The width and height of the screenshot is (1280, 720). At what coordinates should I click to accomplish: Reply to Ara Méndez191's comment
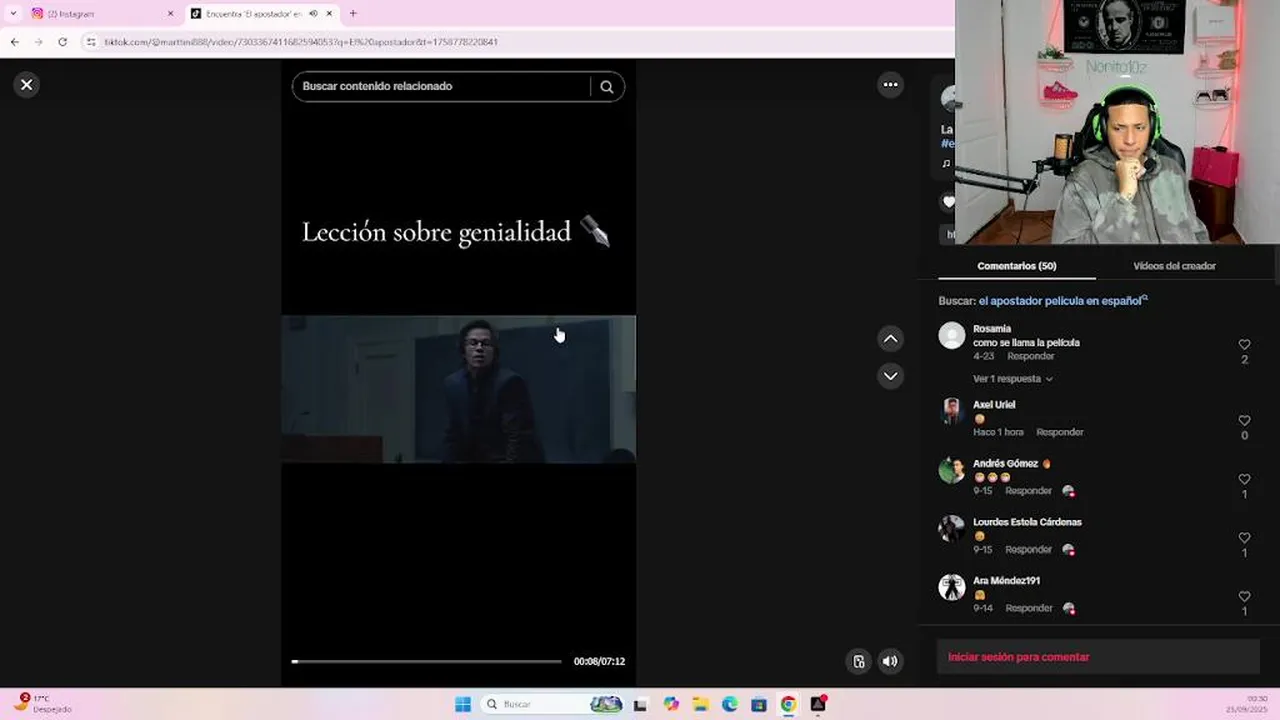[1028, 609]
